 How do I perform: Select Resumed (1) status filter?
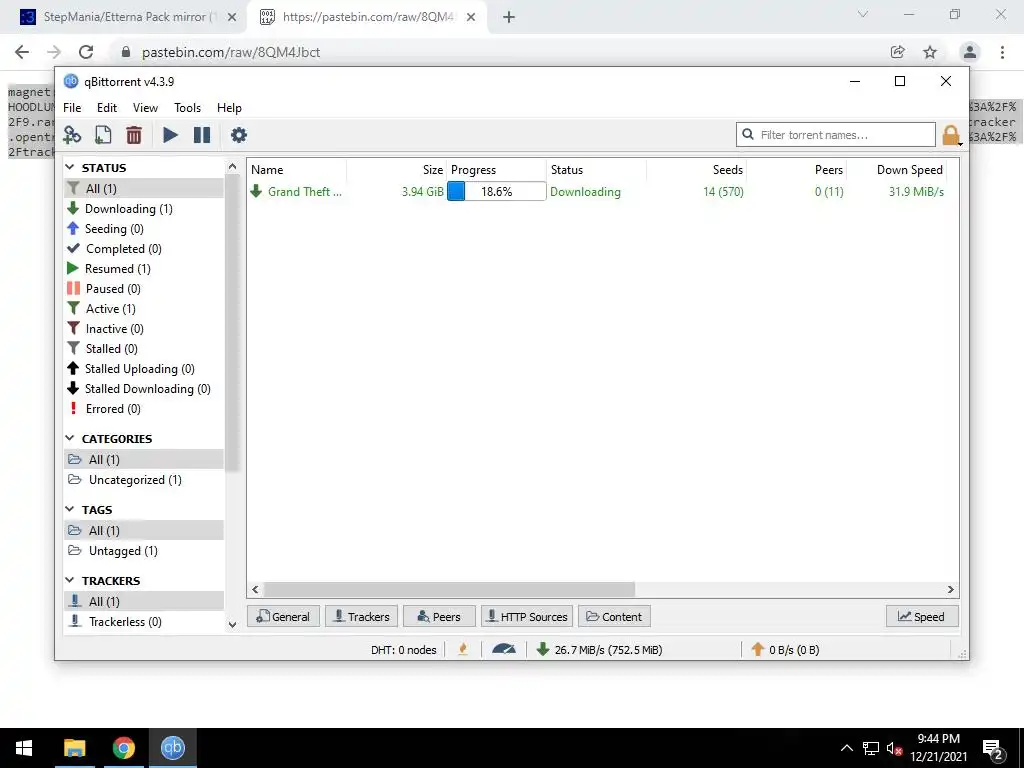pos(144,269)
